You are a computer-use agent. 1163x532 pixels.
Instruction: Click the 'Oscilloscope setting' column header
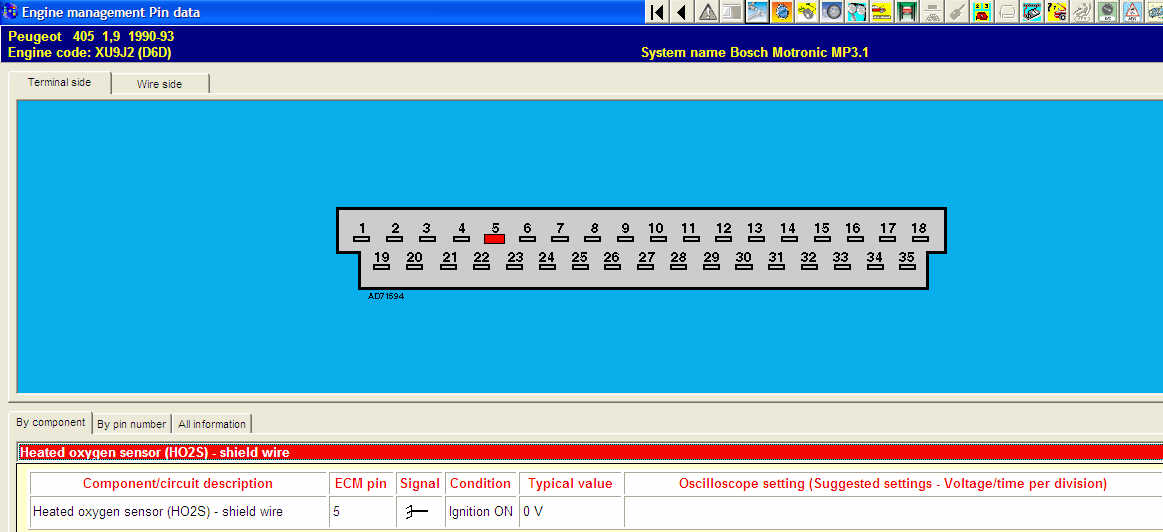point(893,484)
